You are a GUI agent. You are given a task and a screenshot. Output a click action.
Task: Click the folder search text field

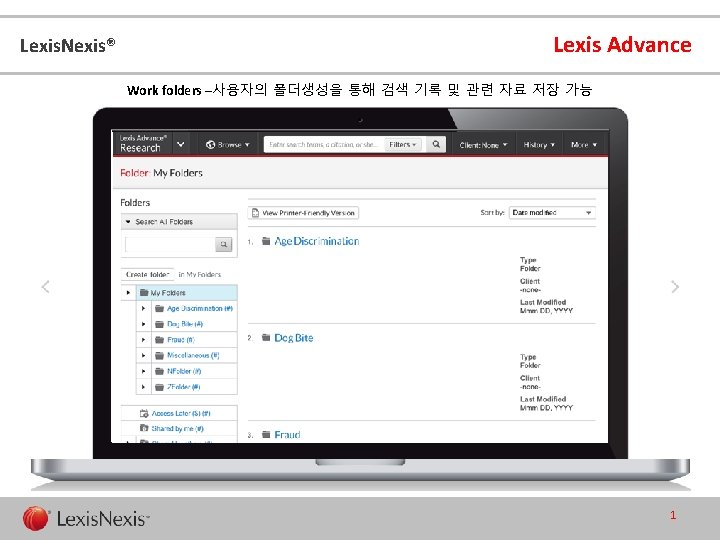[170, 244]
